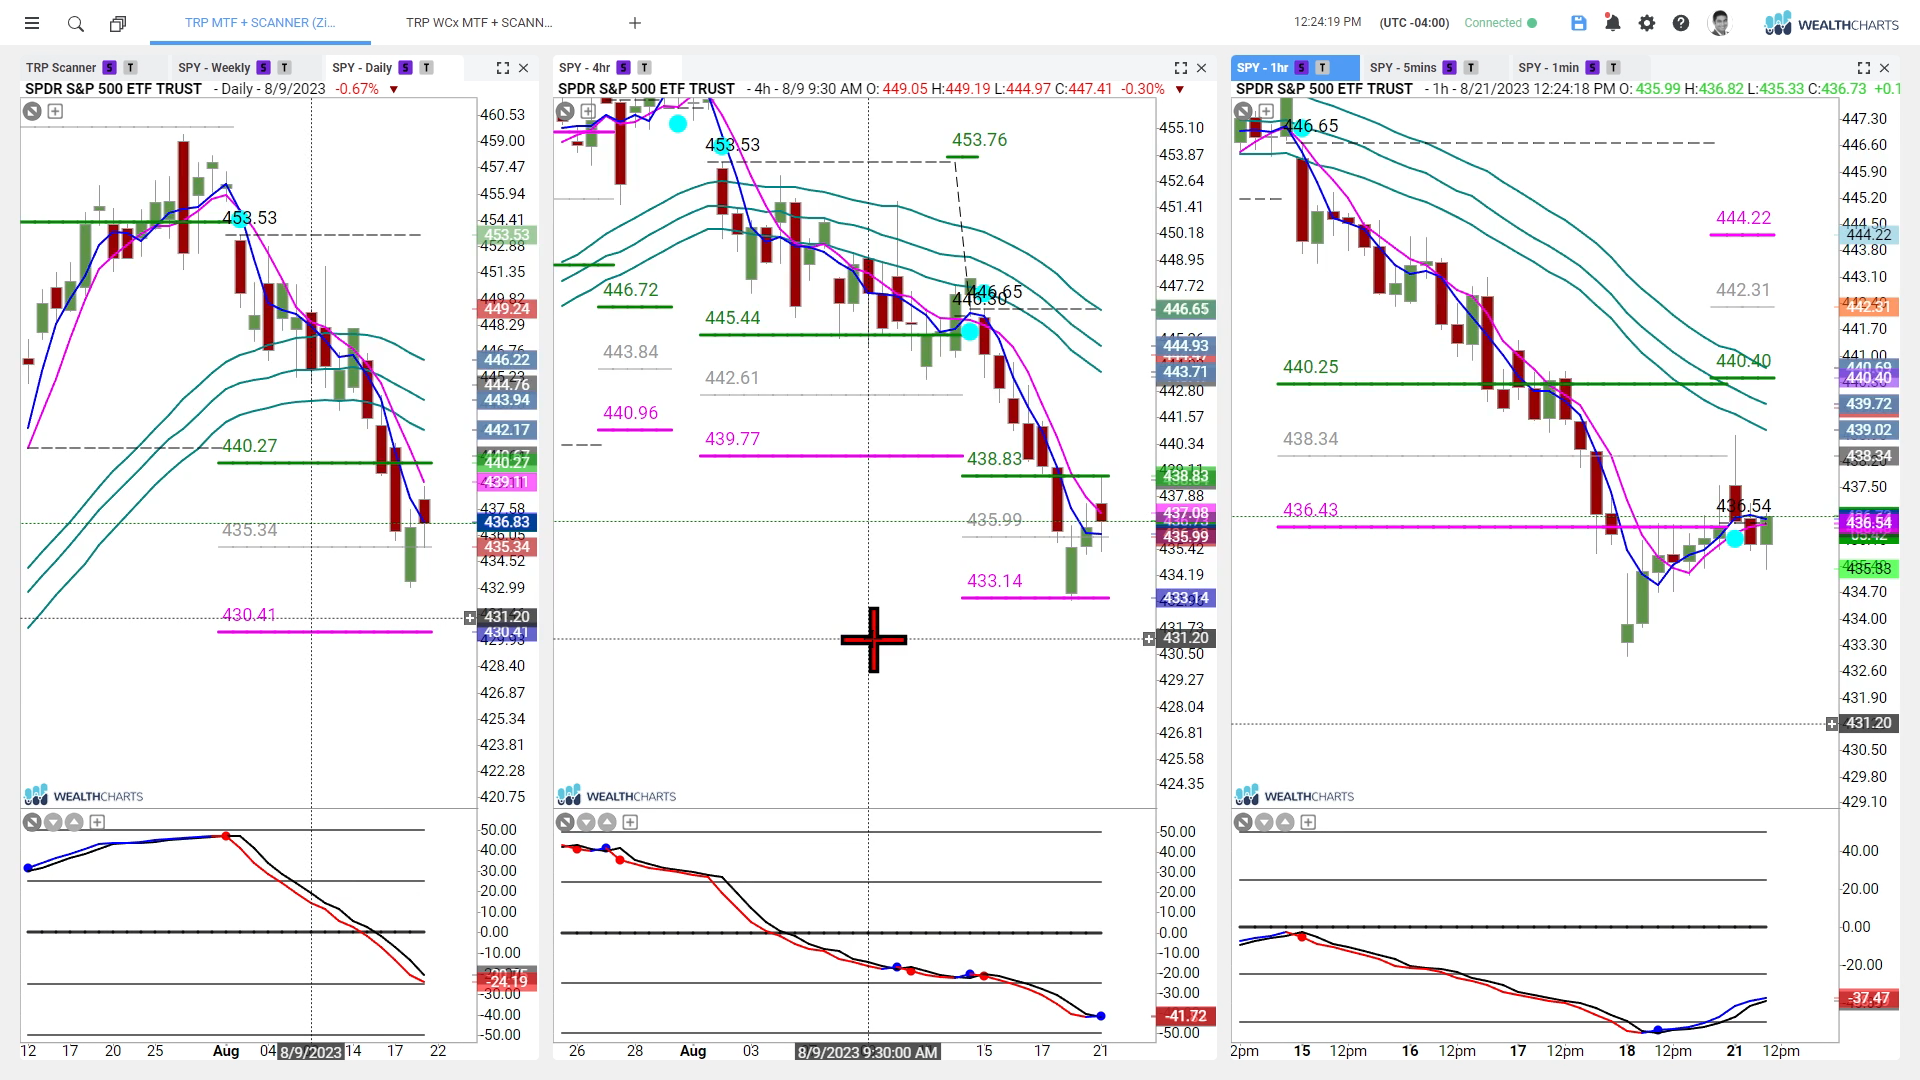The height and width of the screenshot is (1080, 1920).
Task: Move the 1hr oscillator panel up
Action: (x=1285, y=822)
